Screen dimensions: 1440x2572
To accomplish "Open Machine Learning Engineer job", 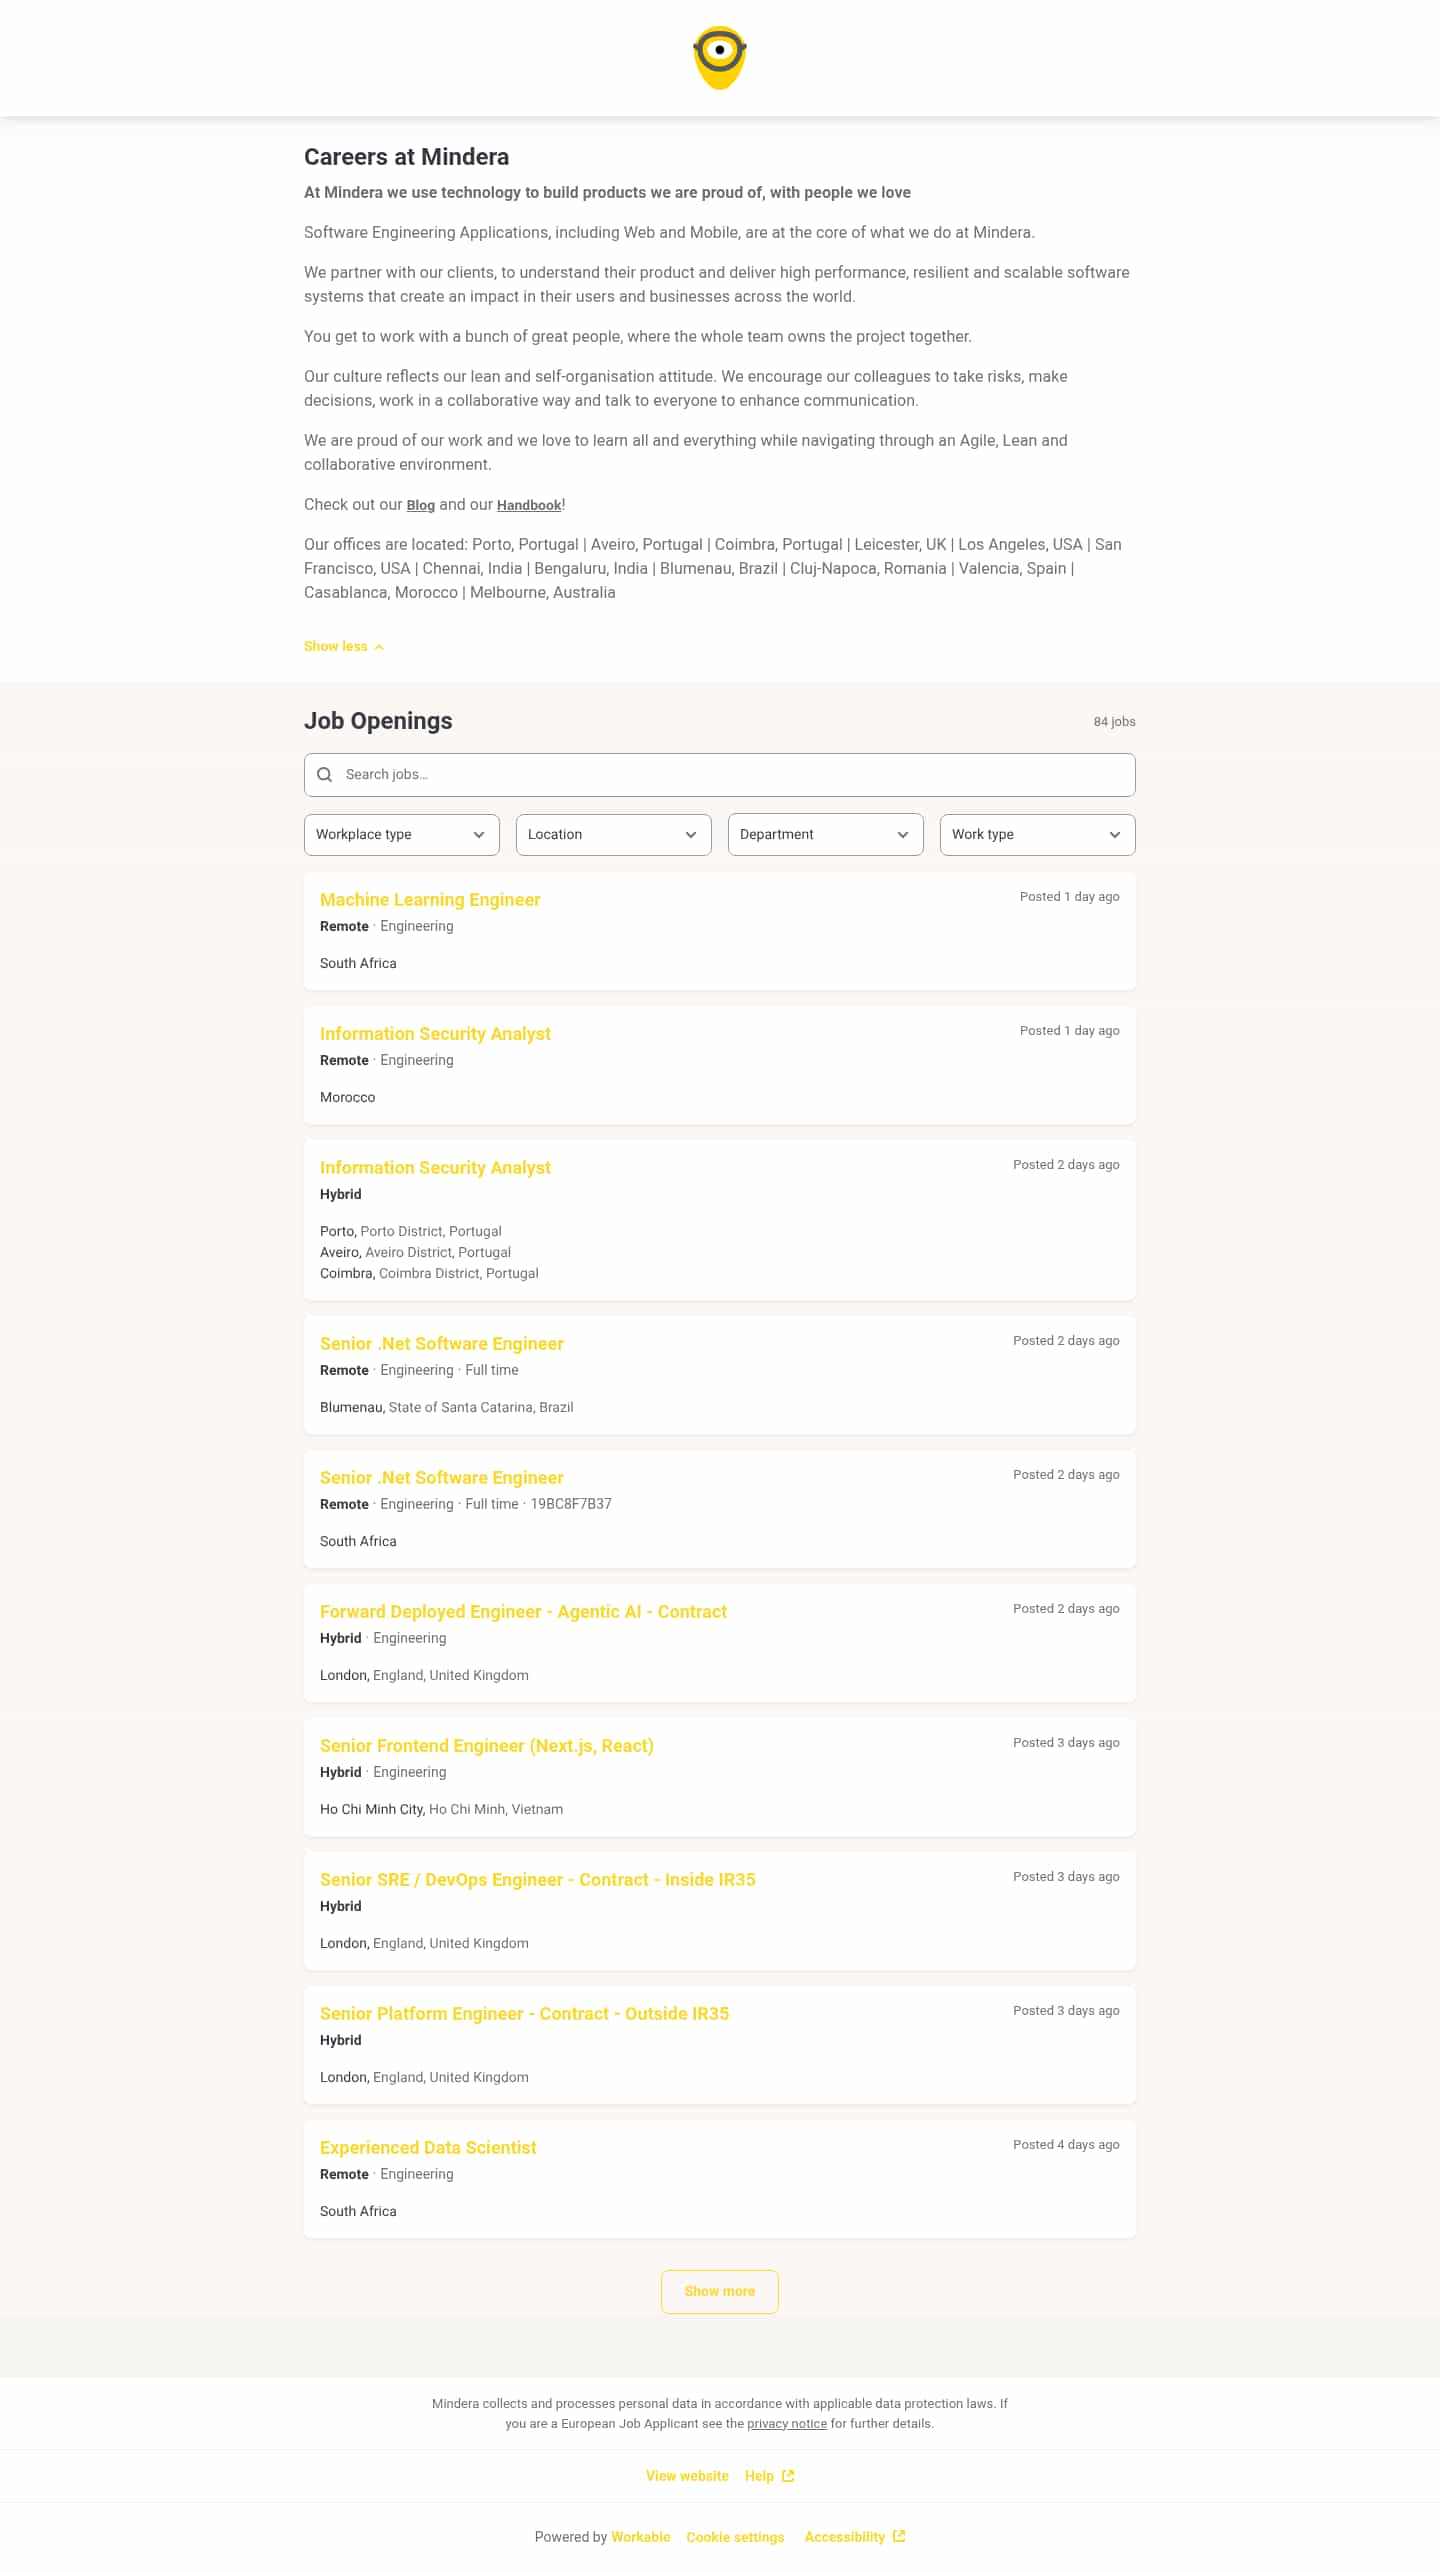I will click(430, 900).
